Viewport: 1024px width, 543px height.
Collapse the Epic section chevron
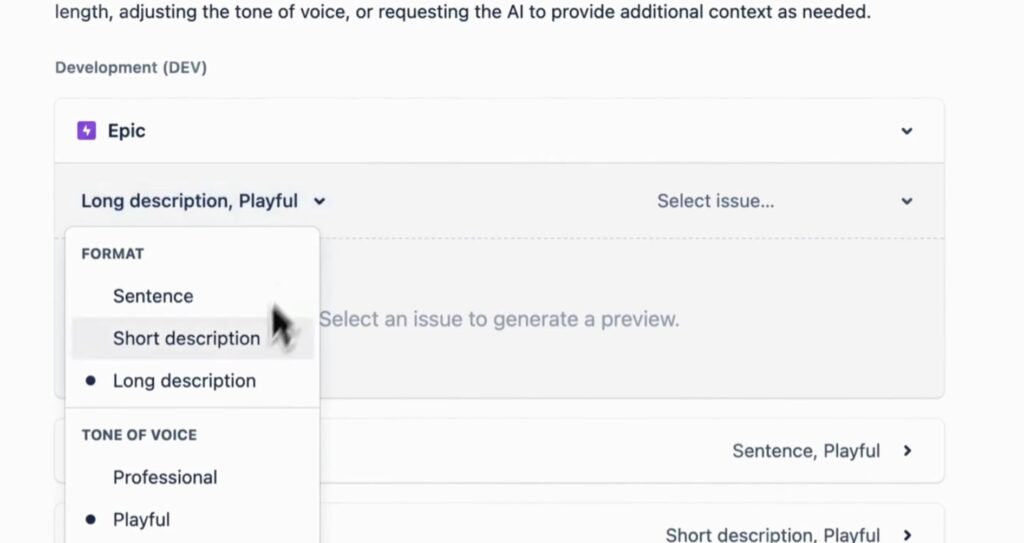point(906,131)
